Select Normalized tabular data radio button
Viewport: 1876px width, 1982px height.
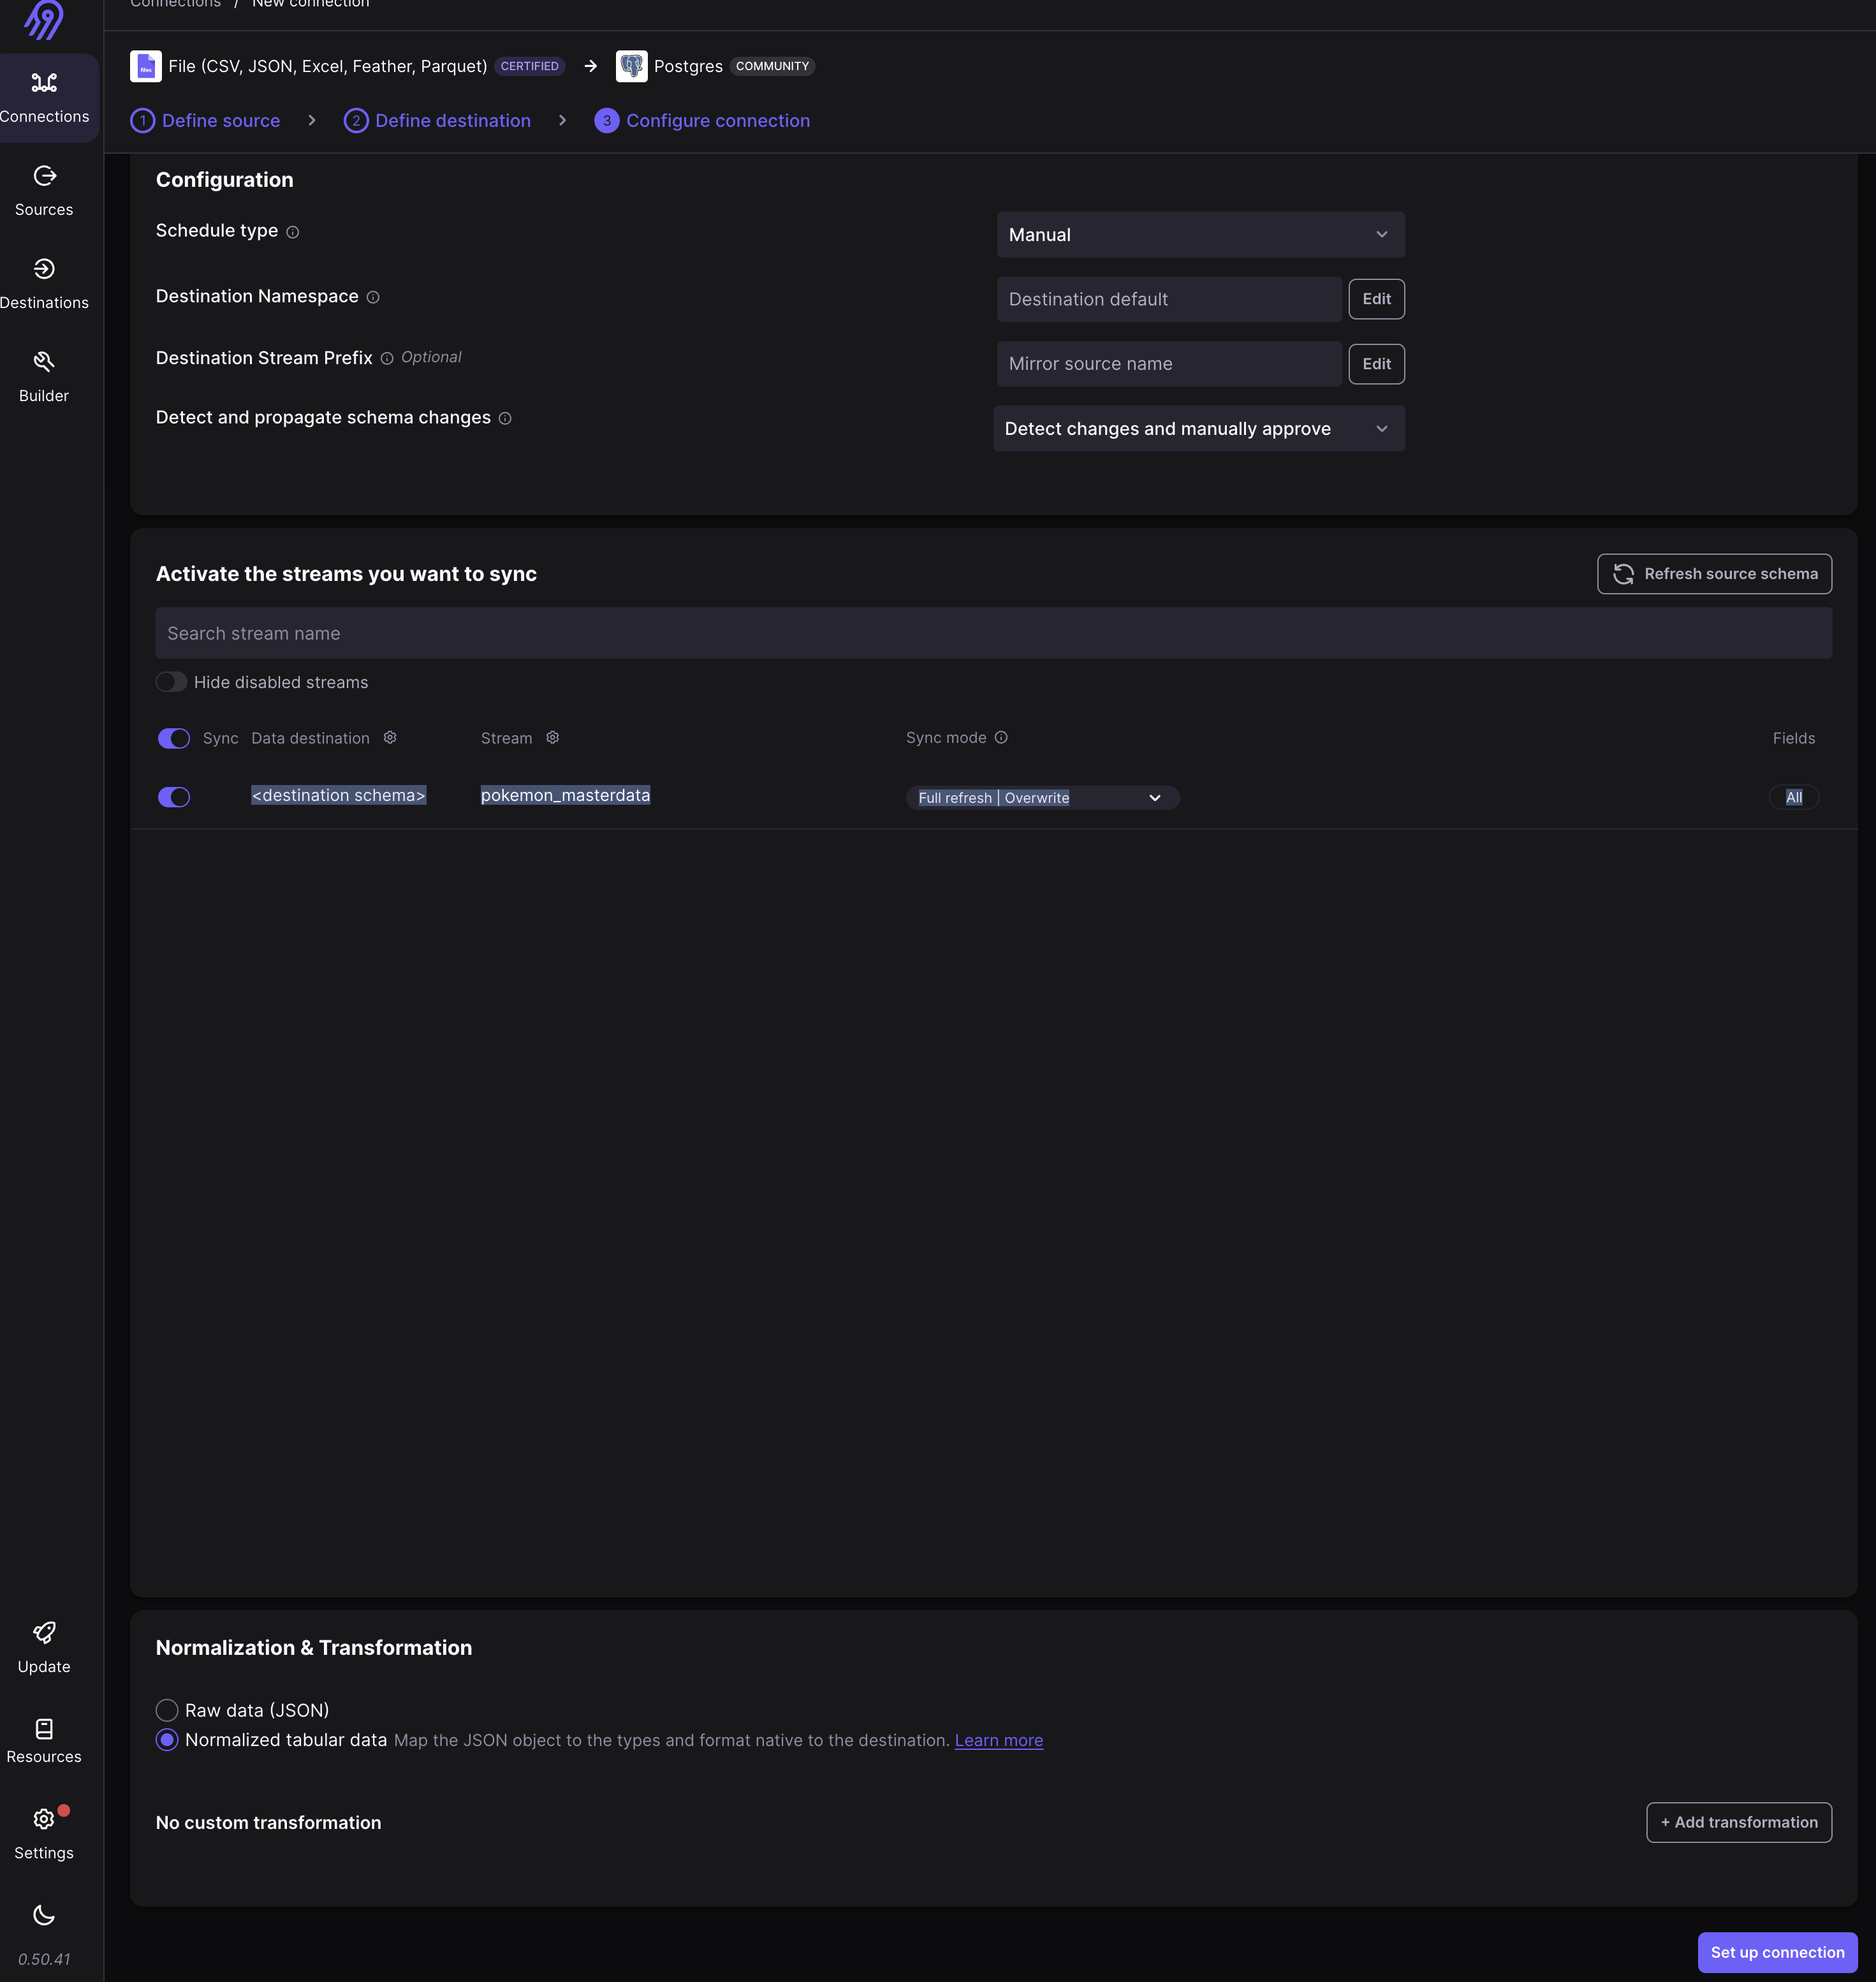(166, 1740)
